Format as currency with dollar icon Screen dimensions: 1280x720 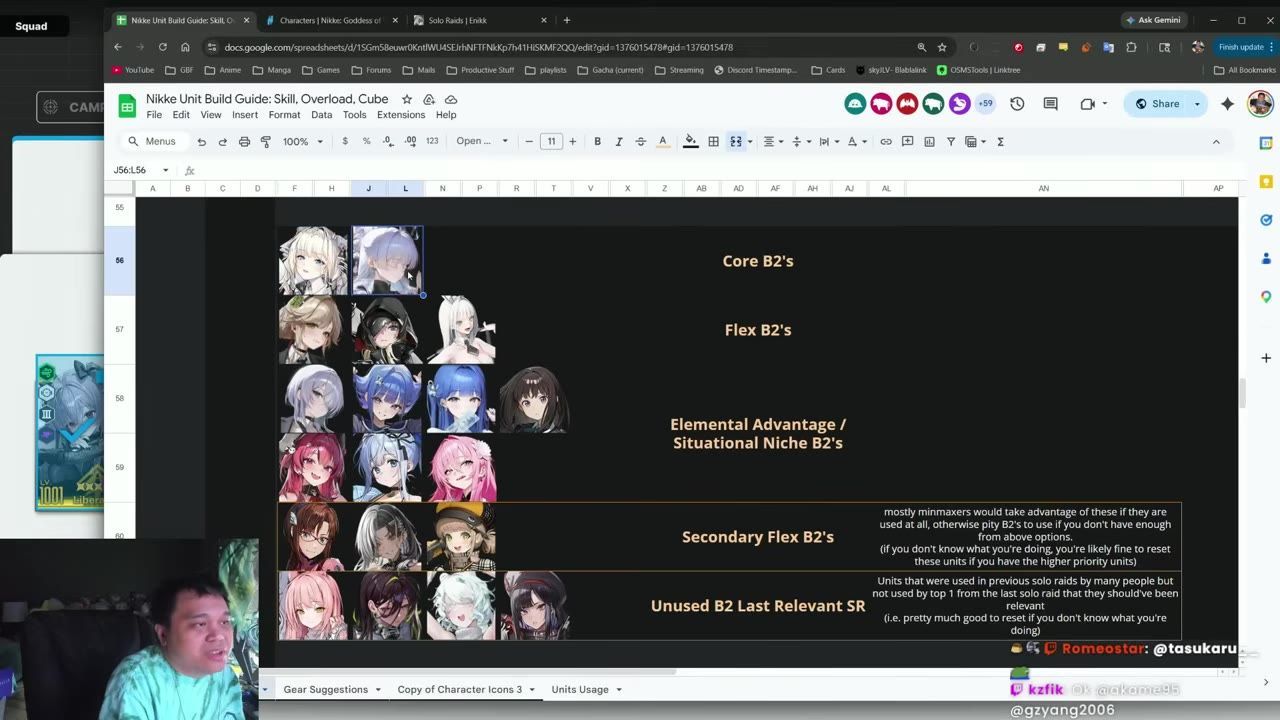pyautogui.click(x=345, y=142)
